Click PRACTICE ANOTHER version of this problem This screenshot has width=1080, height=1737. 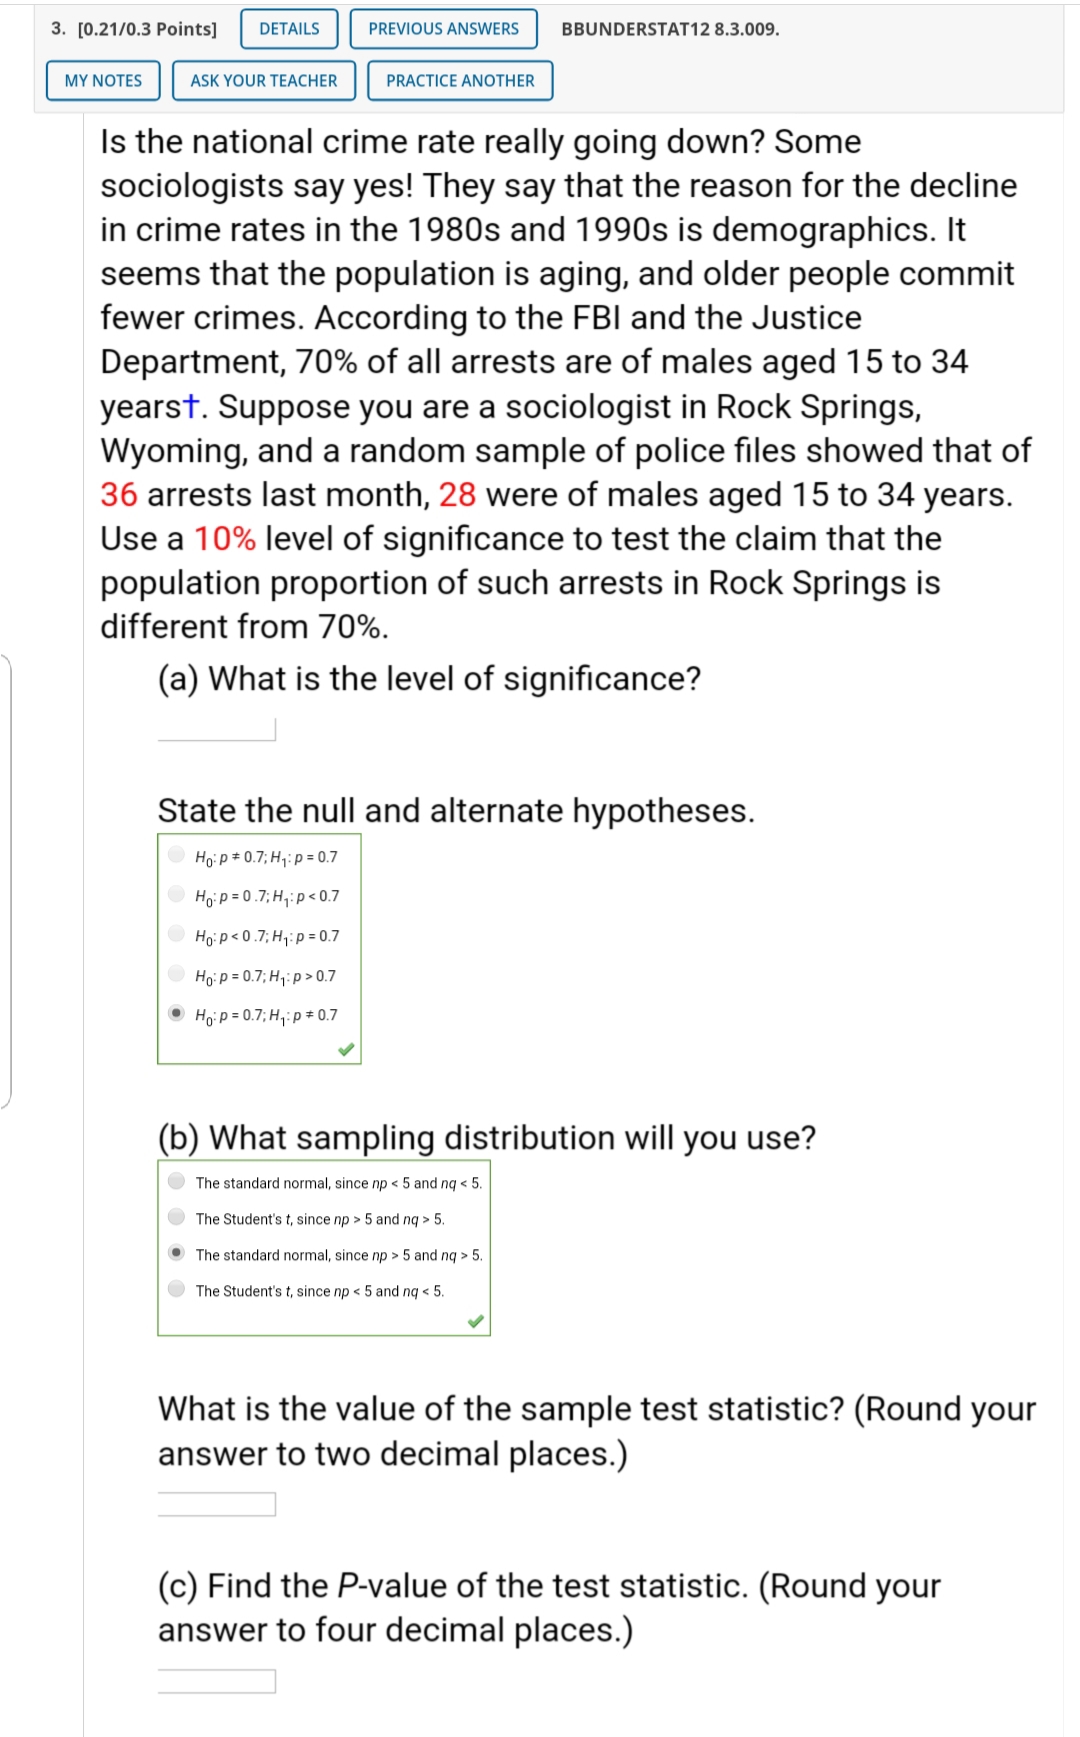(x=458, y=81)
